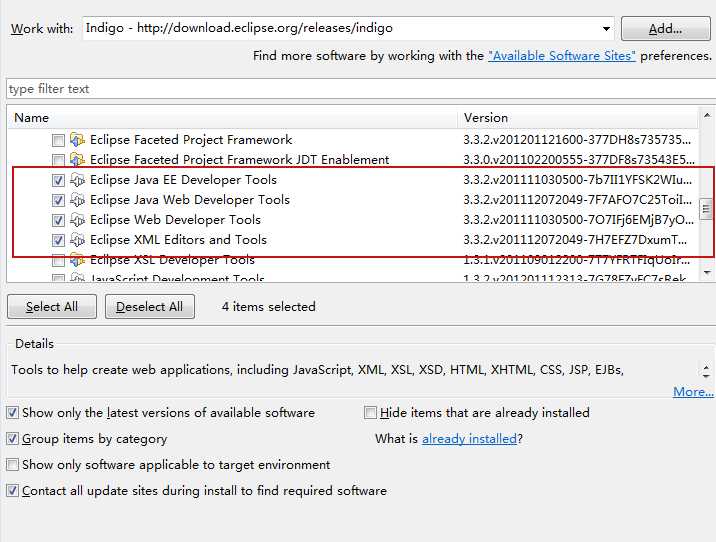Toggle Show only the latest versions option
This screenshot has height=542, width=716.
[12, 413]
